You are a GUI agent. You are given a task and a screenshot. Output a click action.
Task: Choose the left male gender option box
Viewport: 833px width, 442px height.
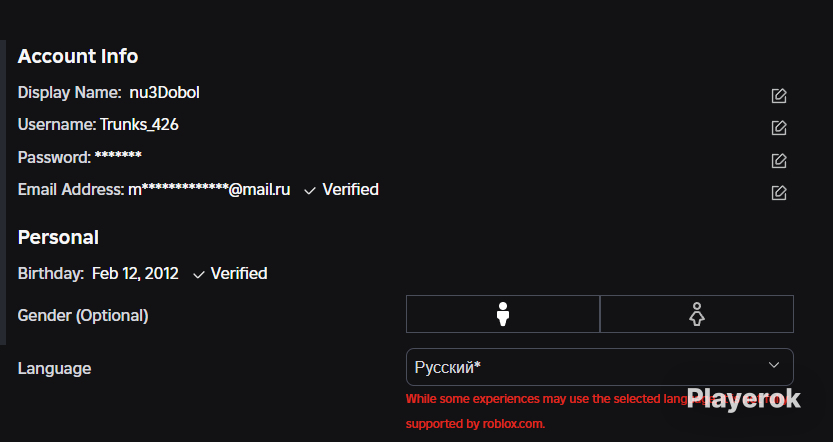click(503, 314)
